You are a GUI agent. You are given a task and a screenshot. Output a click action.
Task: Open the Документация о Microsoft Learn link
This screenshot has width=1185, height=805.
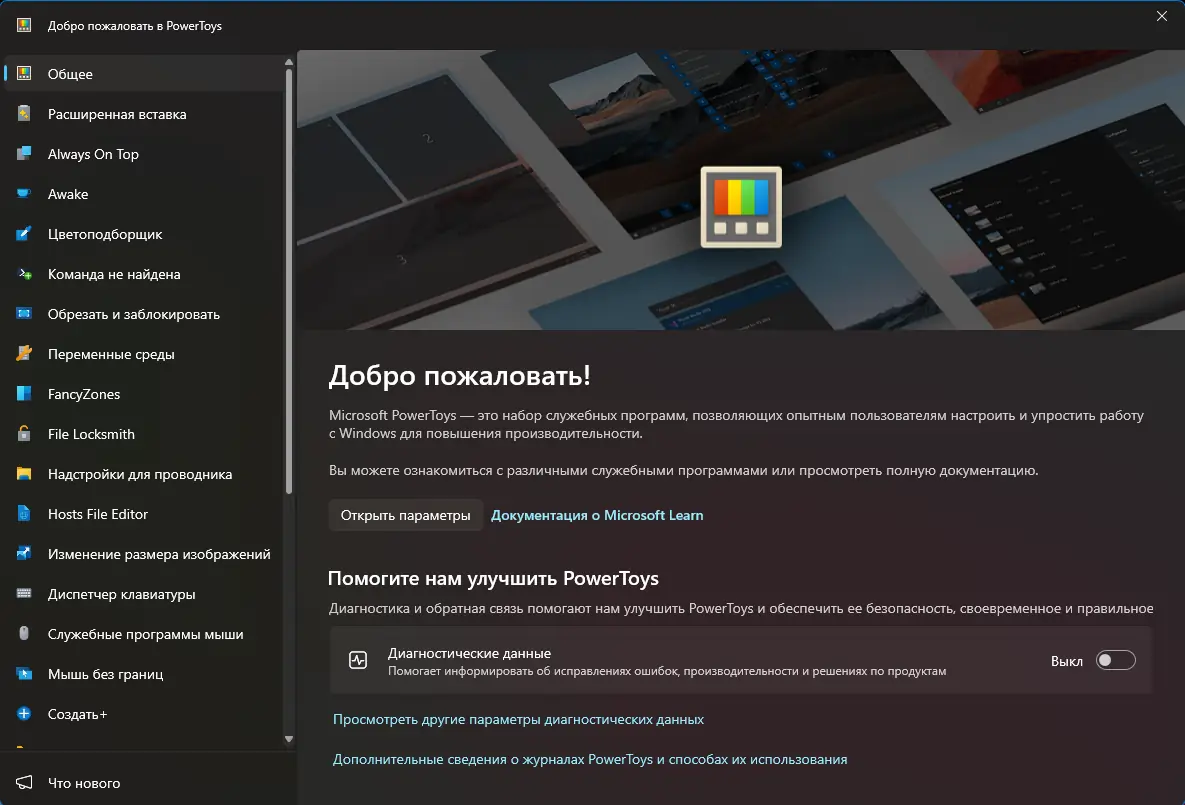click(597, 515)
